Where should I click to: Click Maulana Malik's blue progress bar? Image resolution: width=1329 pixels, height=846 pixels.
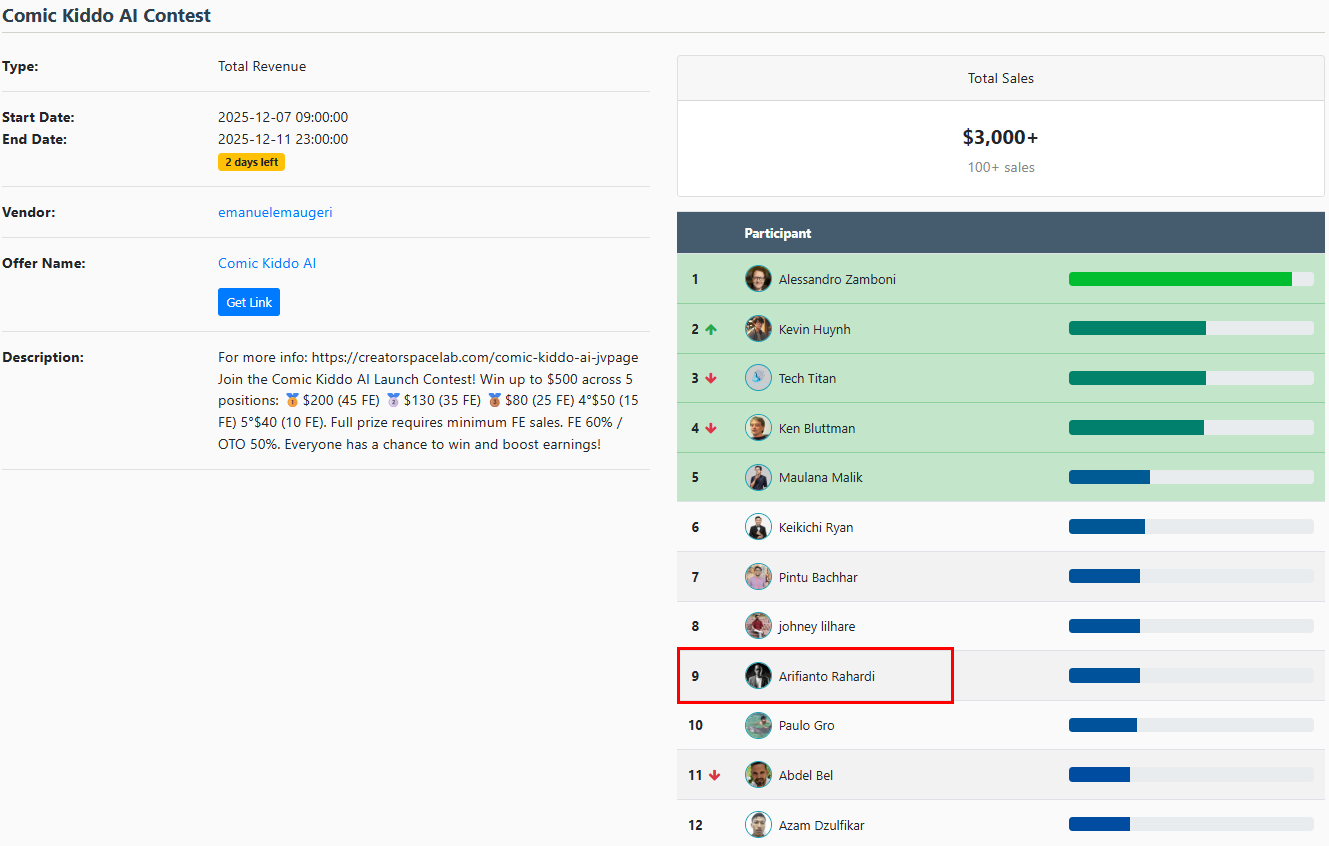coord(1109,477)
